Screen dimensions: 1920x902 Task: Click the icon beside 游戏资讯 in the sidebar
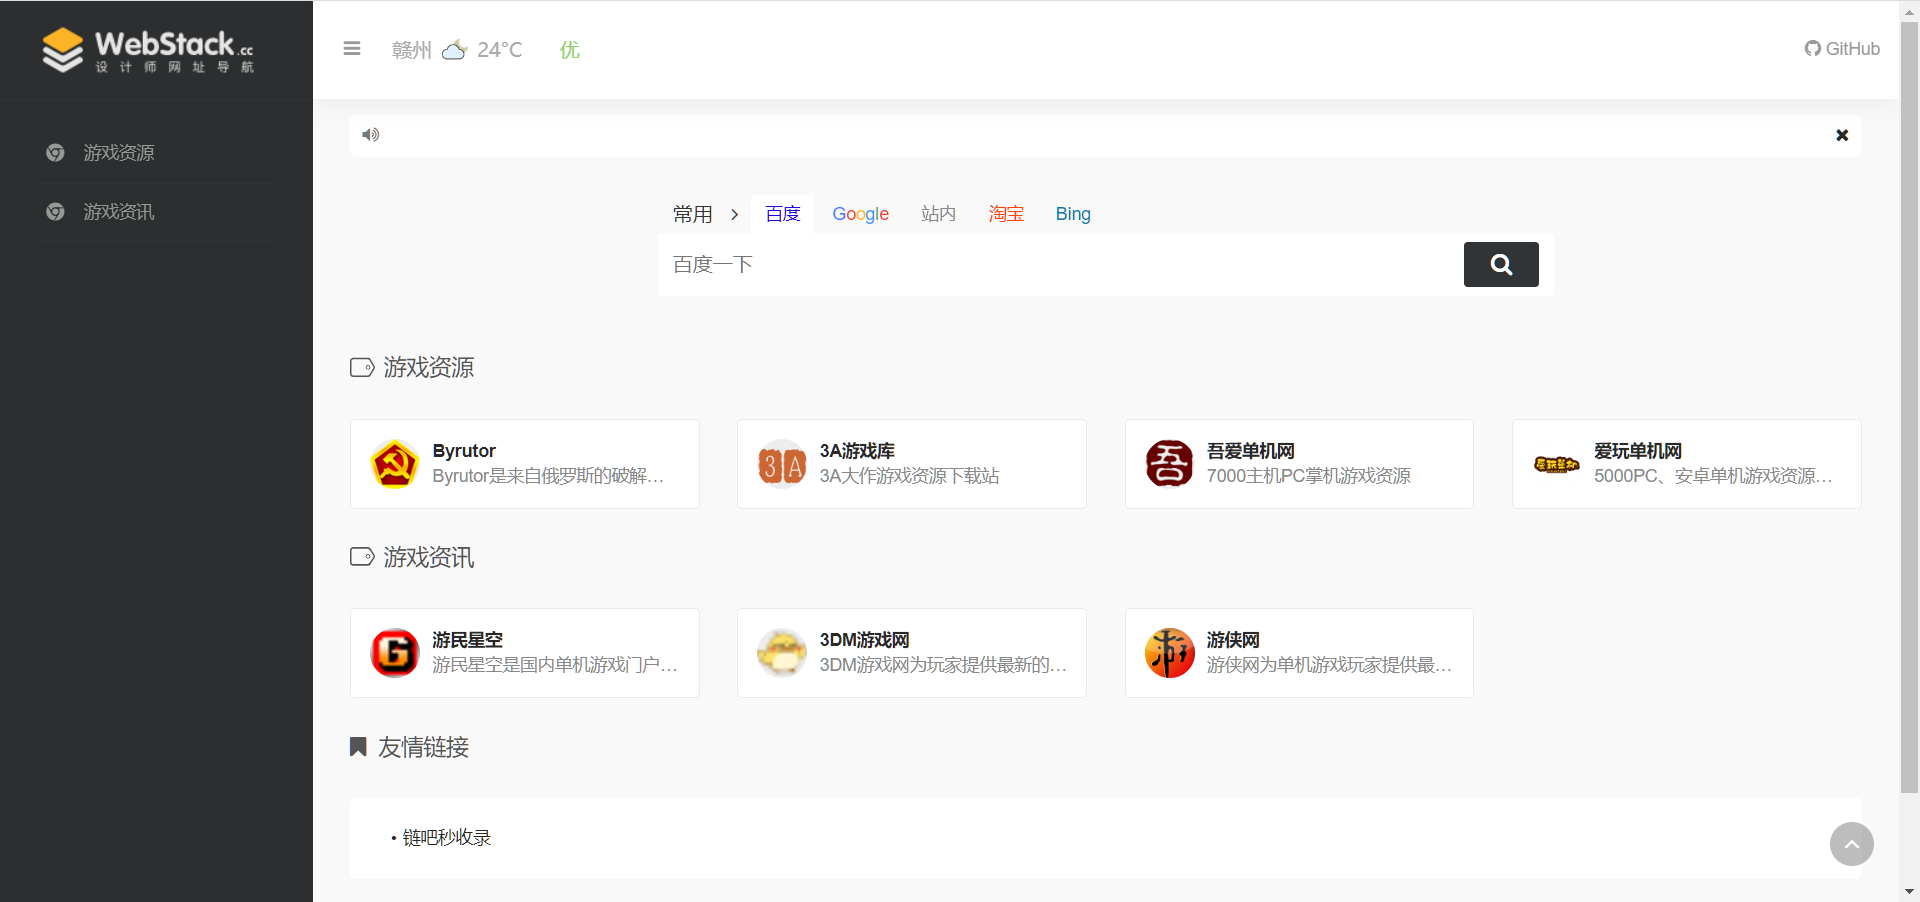pos(56,212)
